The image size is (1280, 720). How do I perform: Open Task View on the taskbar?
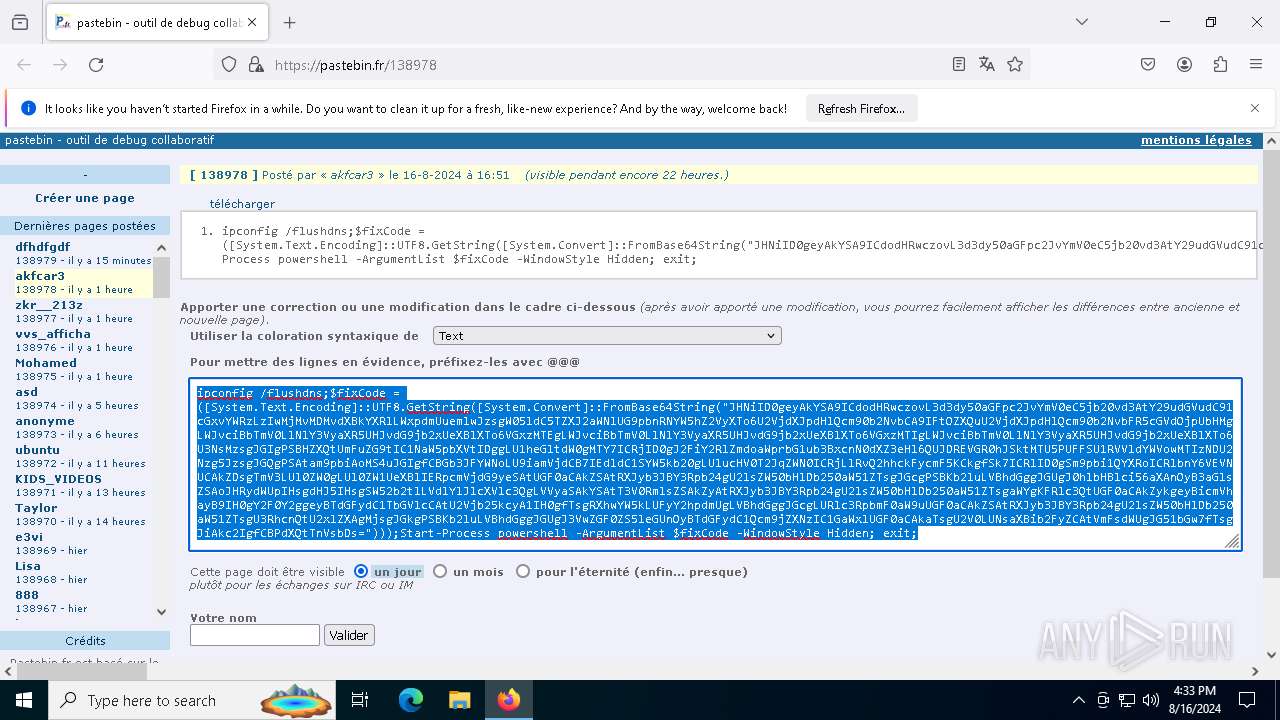[361, 700]
